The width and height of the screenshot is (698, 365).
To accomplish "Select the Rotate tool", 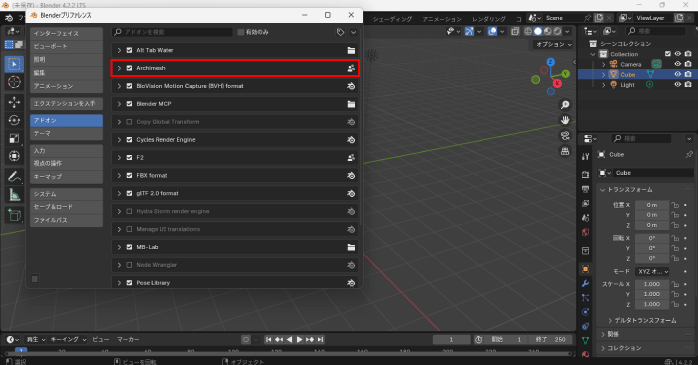I will point(14,120).
